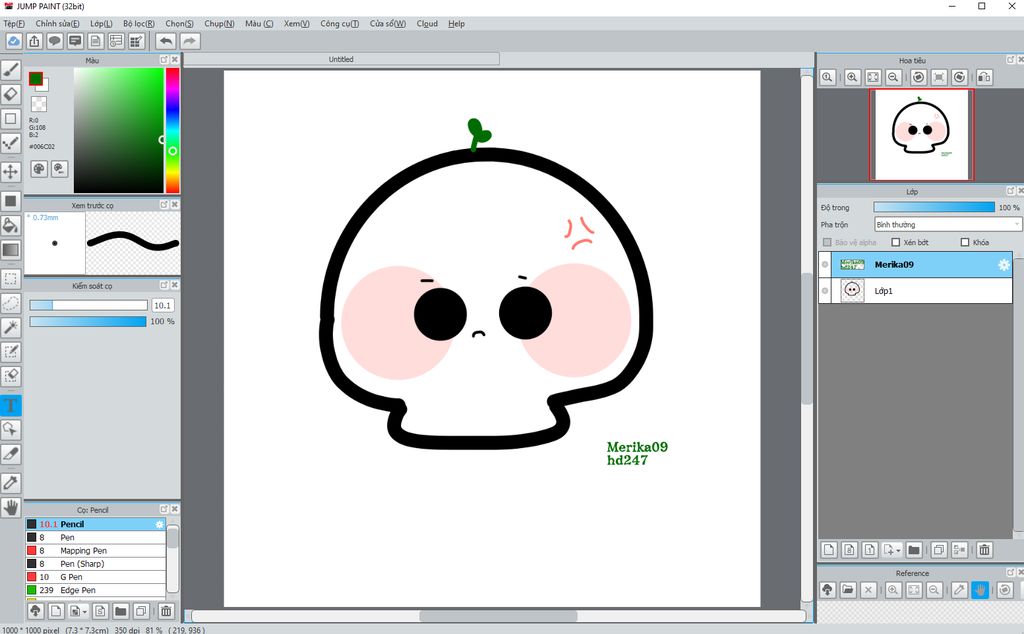Click the brush size value field 10.1
The image size is (1024, 634).
click(163, 305)
